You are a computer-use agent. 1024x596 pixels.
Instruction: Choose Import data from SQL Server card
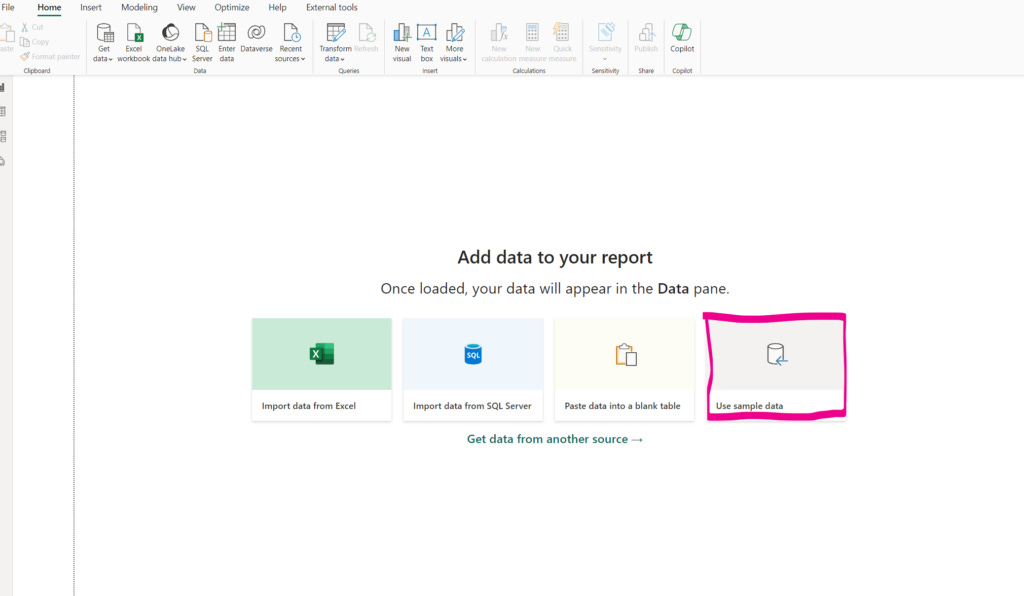473,369
